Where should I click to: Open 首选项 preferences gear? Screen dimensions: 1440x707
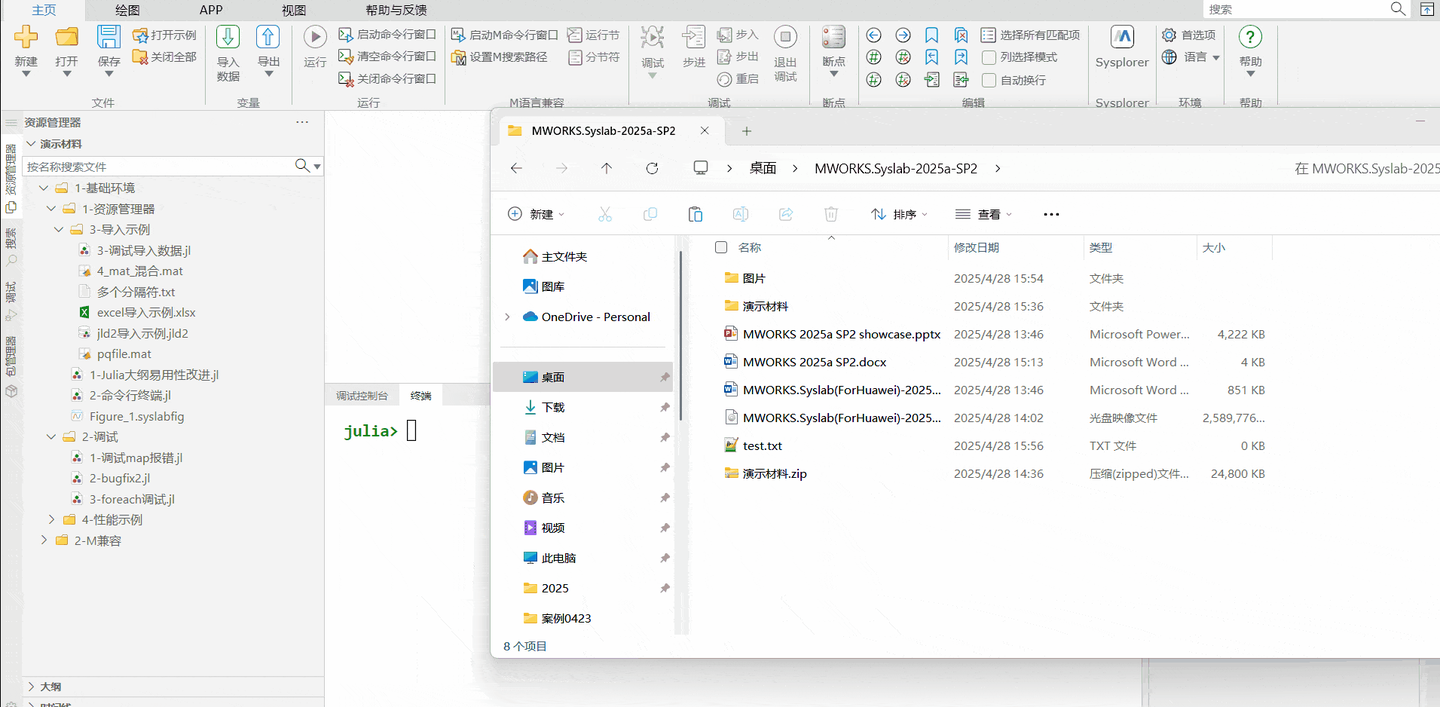(x=1188, y=35)
